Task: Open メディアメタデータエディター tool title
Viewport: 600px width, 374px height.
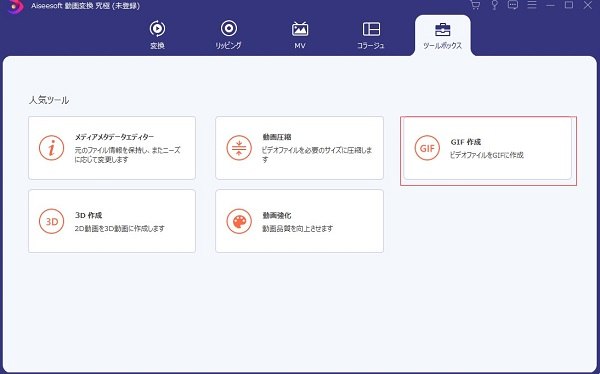Action: click(114, 137)
